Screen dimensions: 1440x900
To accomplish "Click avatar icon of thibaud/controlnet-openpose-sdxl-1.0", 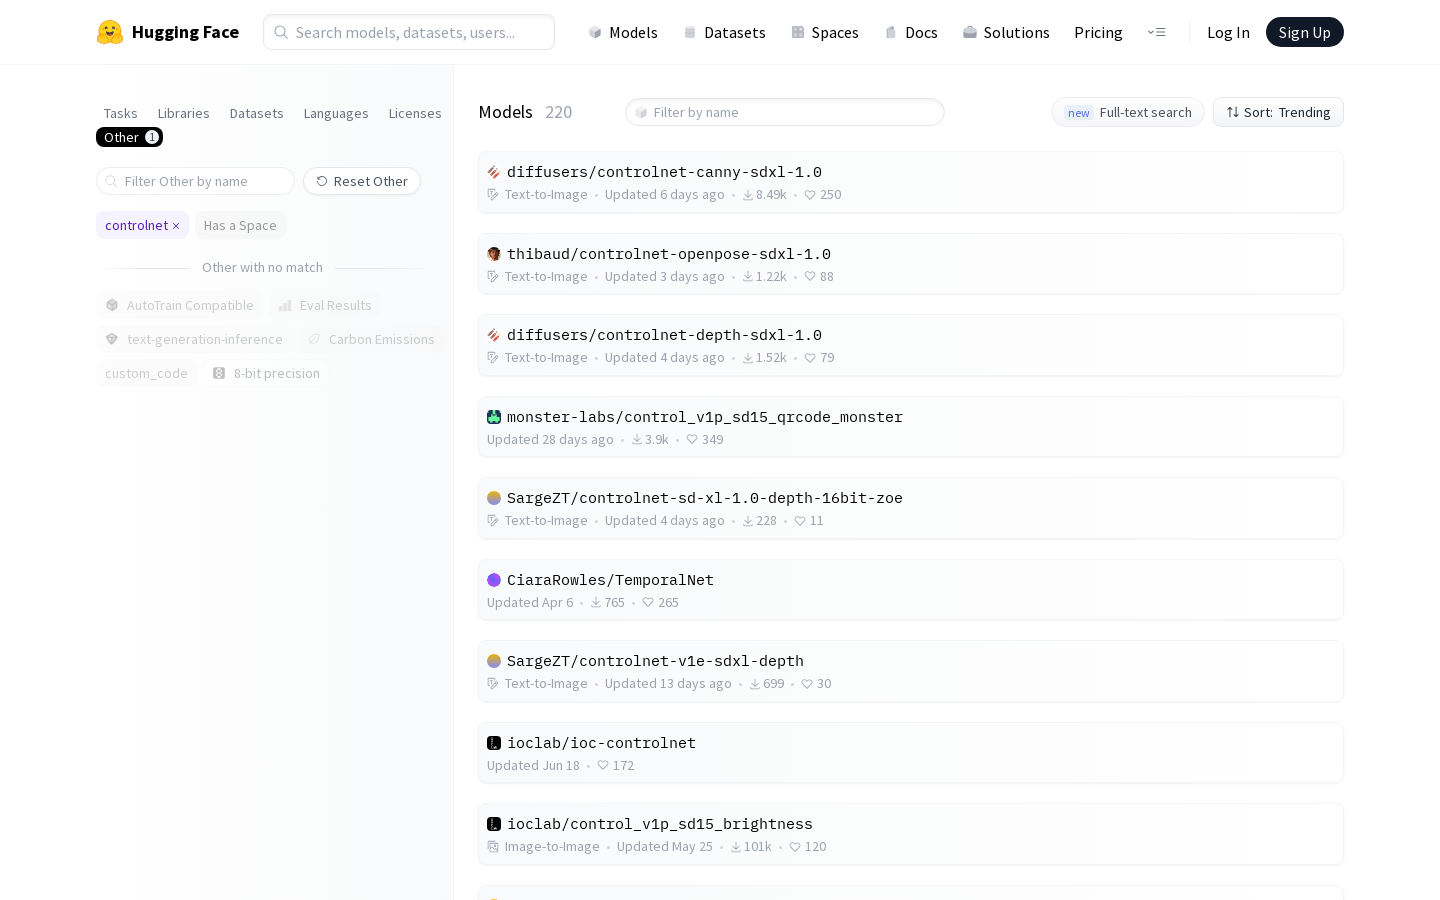I will [x=494, y=254].
